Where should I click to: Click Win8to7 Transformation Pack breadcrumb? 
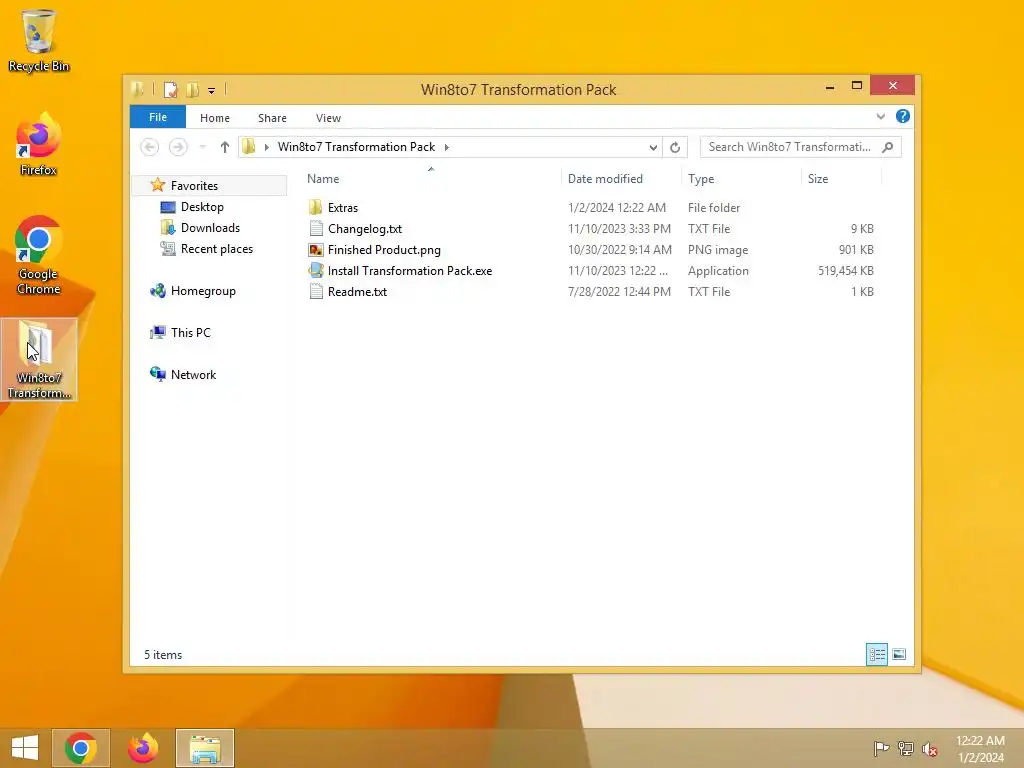357,147
